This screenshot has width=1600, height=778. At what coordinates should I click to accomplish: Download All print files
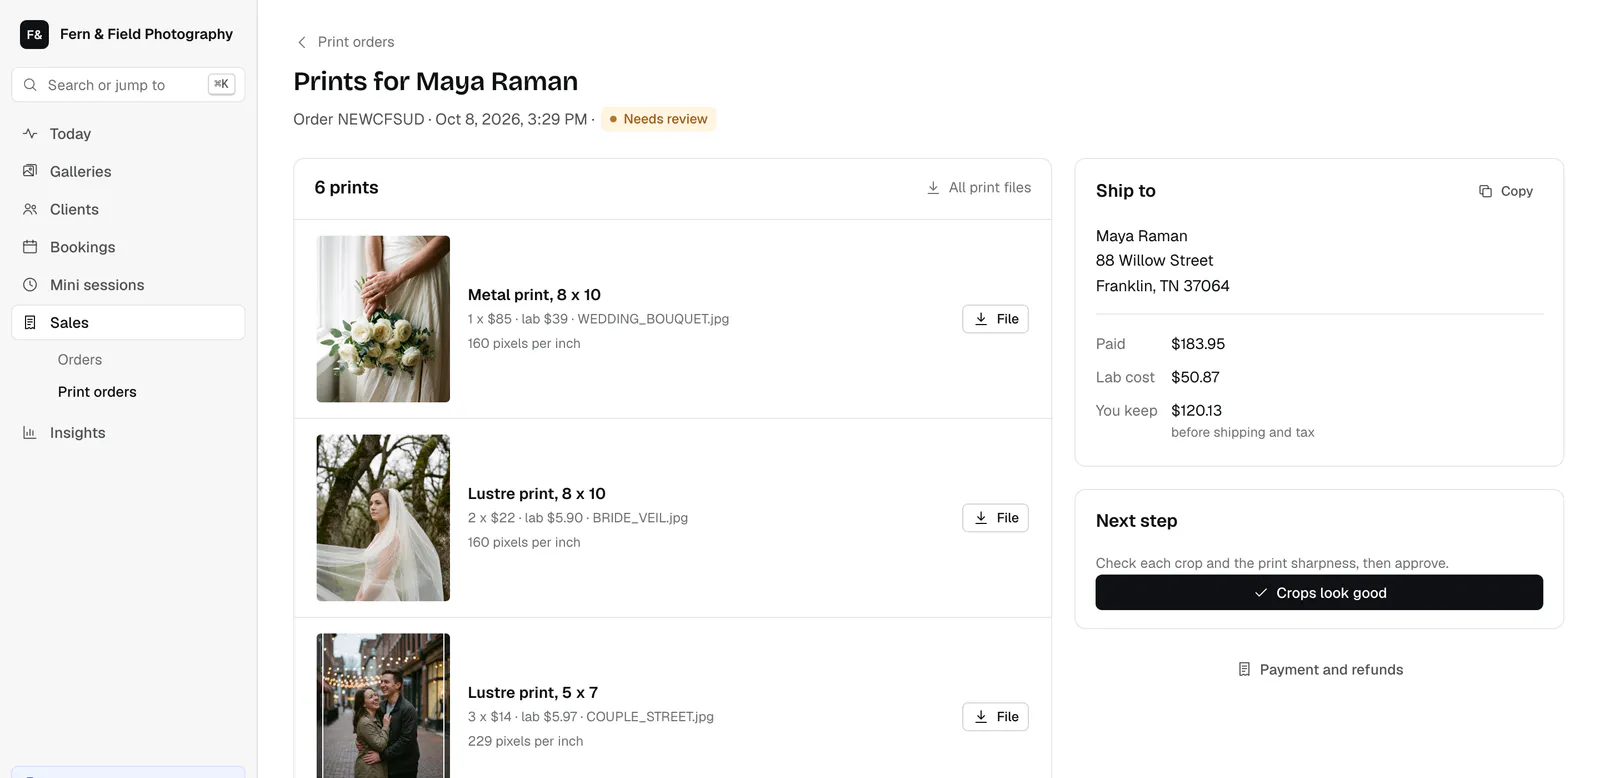[979, 188]
